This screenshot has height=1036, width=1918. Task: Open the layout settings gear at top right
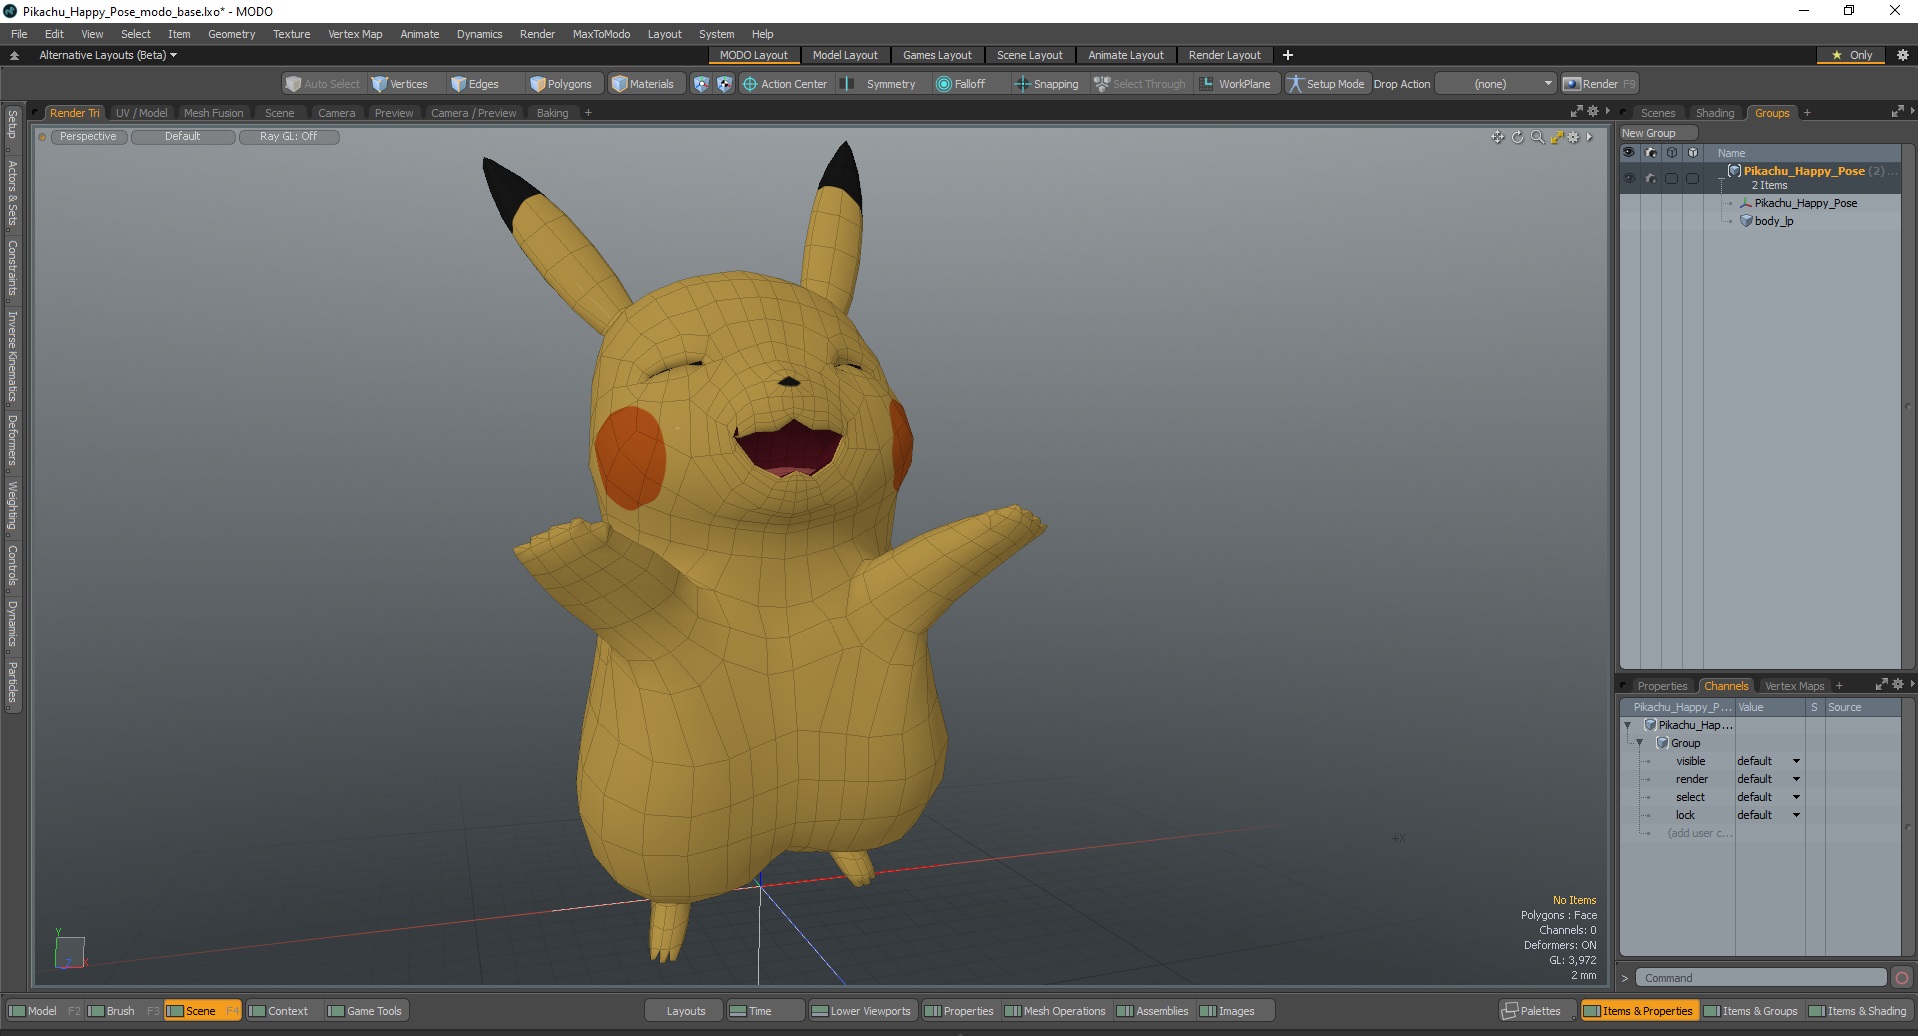1902,55
